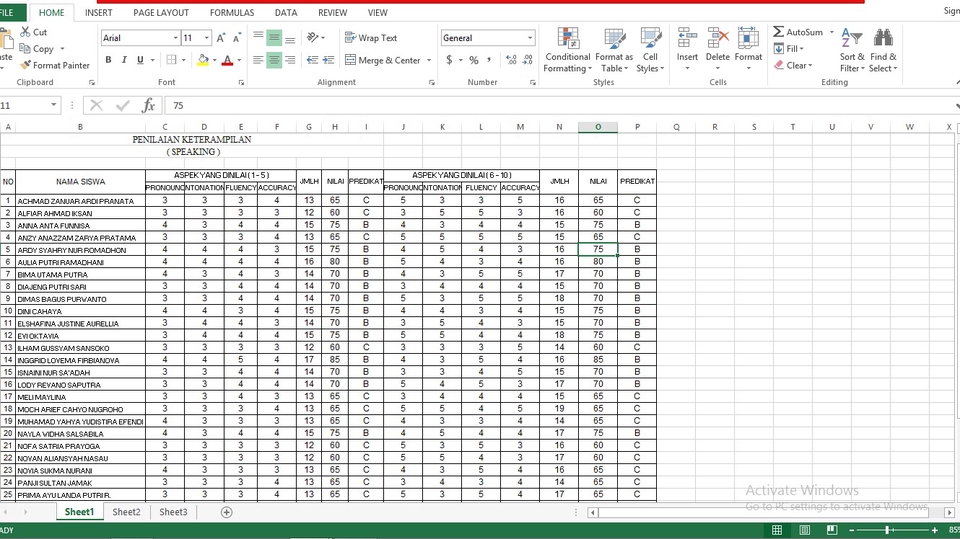Screen dimensions: 960x539
Task: Click Merge & Center button
Action: 383,60
